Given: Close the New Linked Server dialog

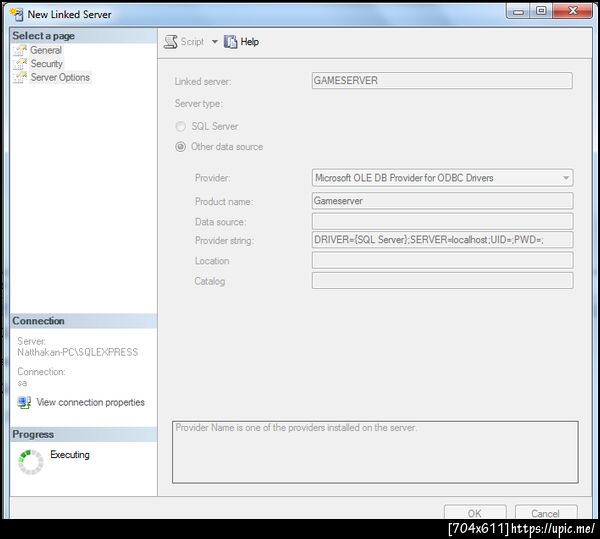Looking at the screenshot, I should point(572,11).
